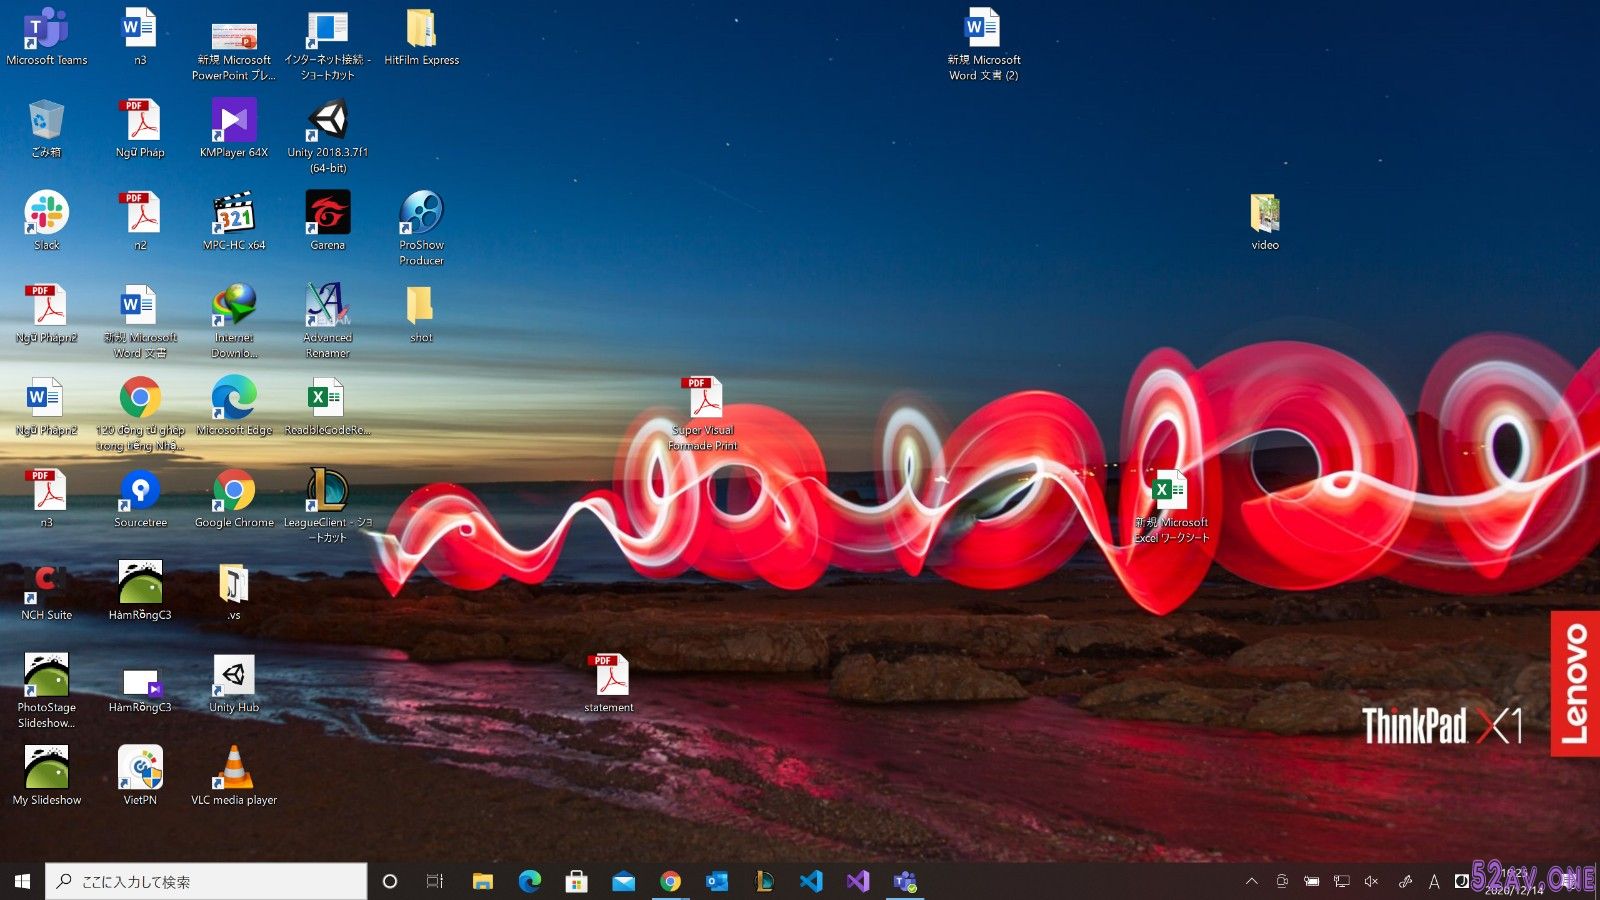Click the Super Visual Formade Print PDF

click(703, 400)
